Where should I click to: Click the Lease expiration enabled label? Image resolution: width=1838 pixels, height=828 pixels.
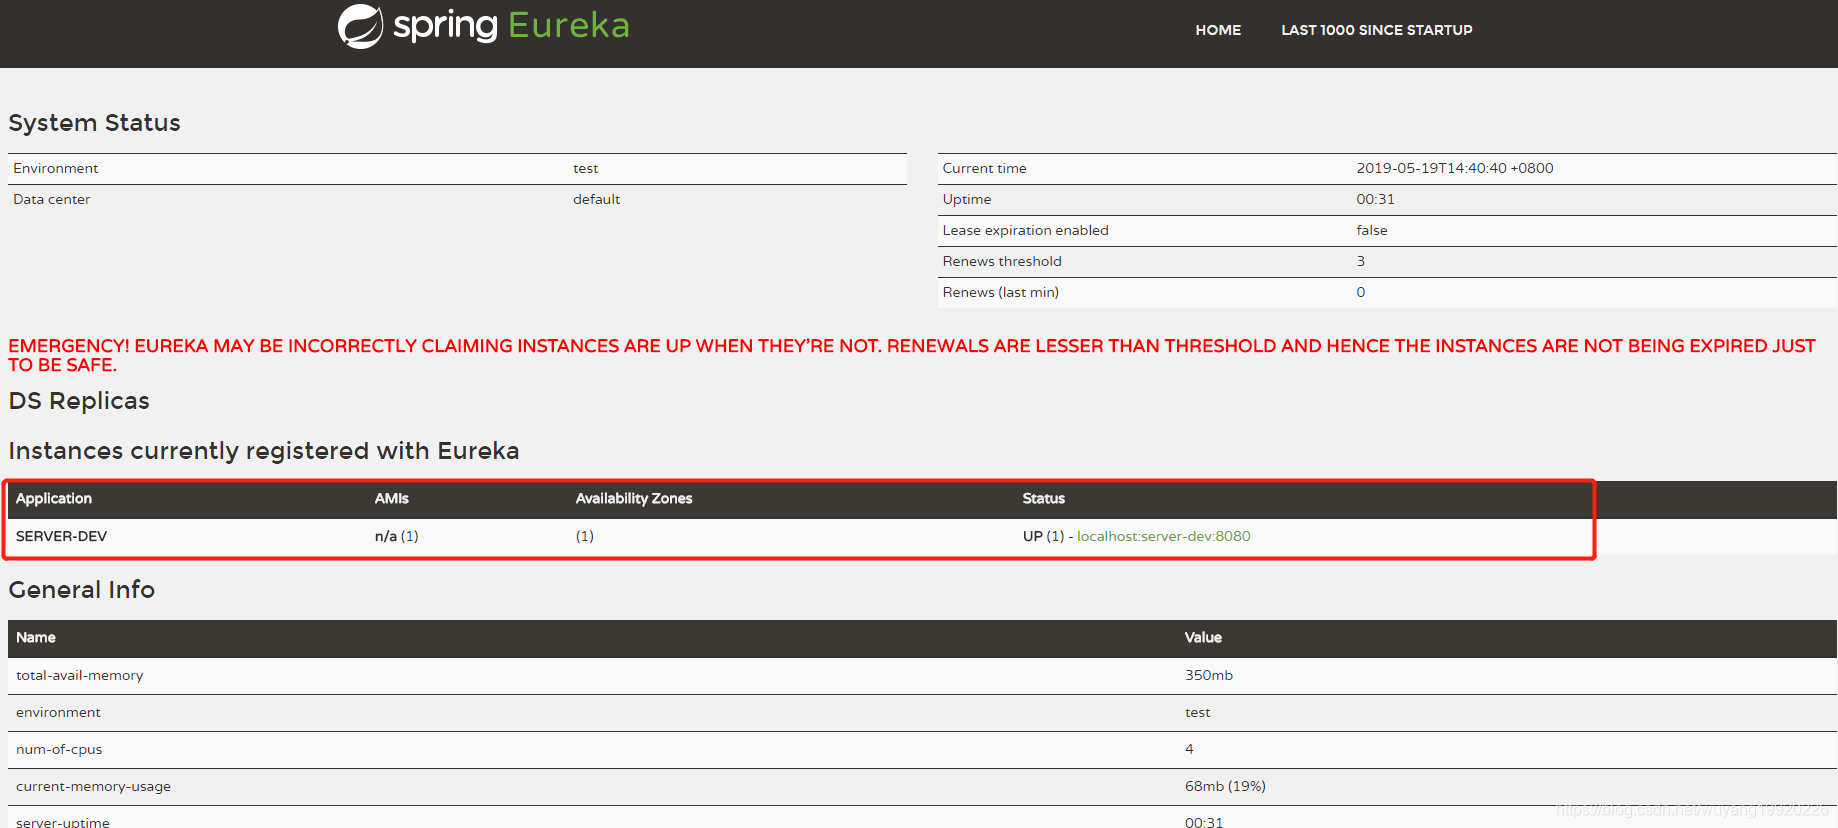pos(1026,230)
